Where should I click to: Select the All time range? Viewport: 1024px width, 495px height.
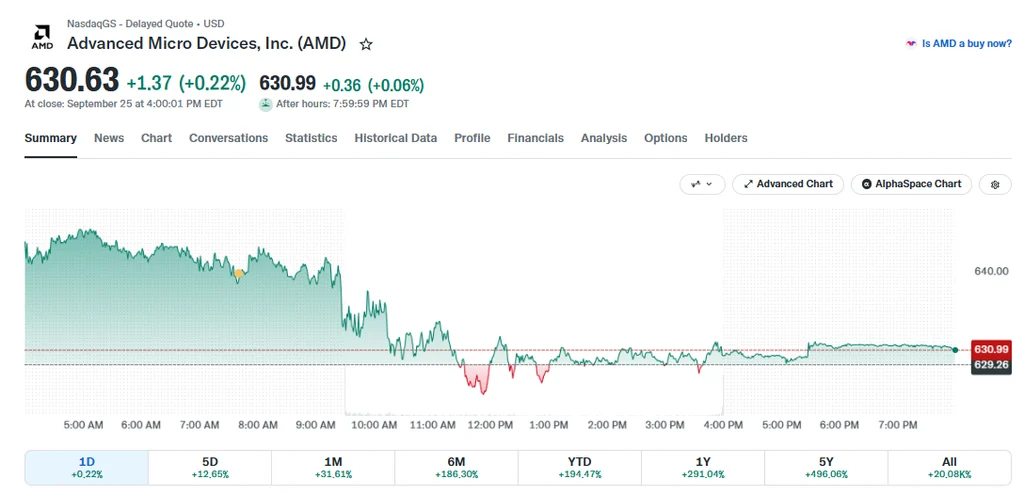pyautogui.click(x=950, y=468)
